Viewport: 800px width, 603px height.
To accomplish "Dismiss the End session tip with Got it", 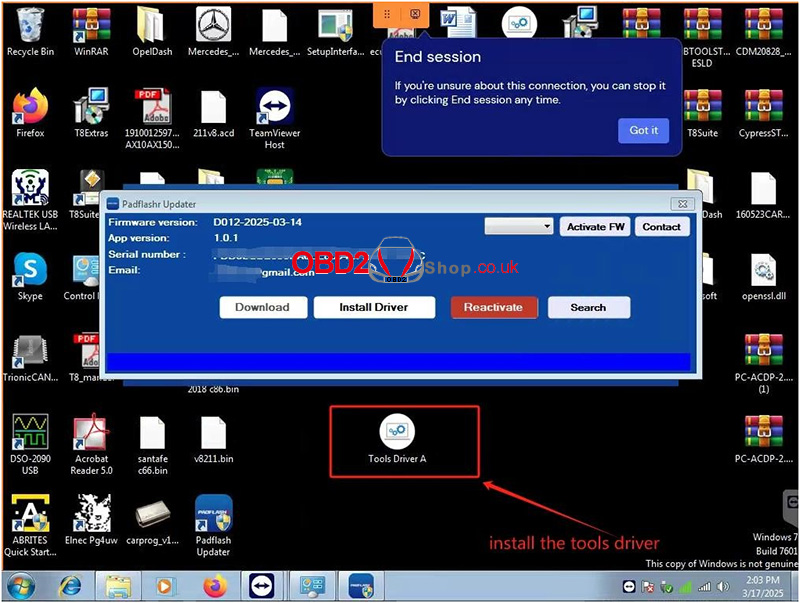I will click(643, 130).
